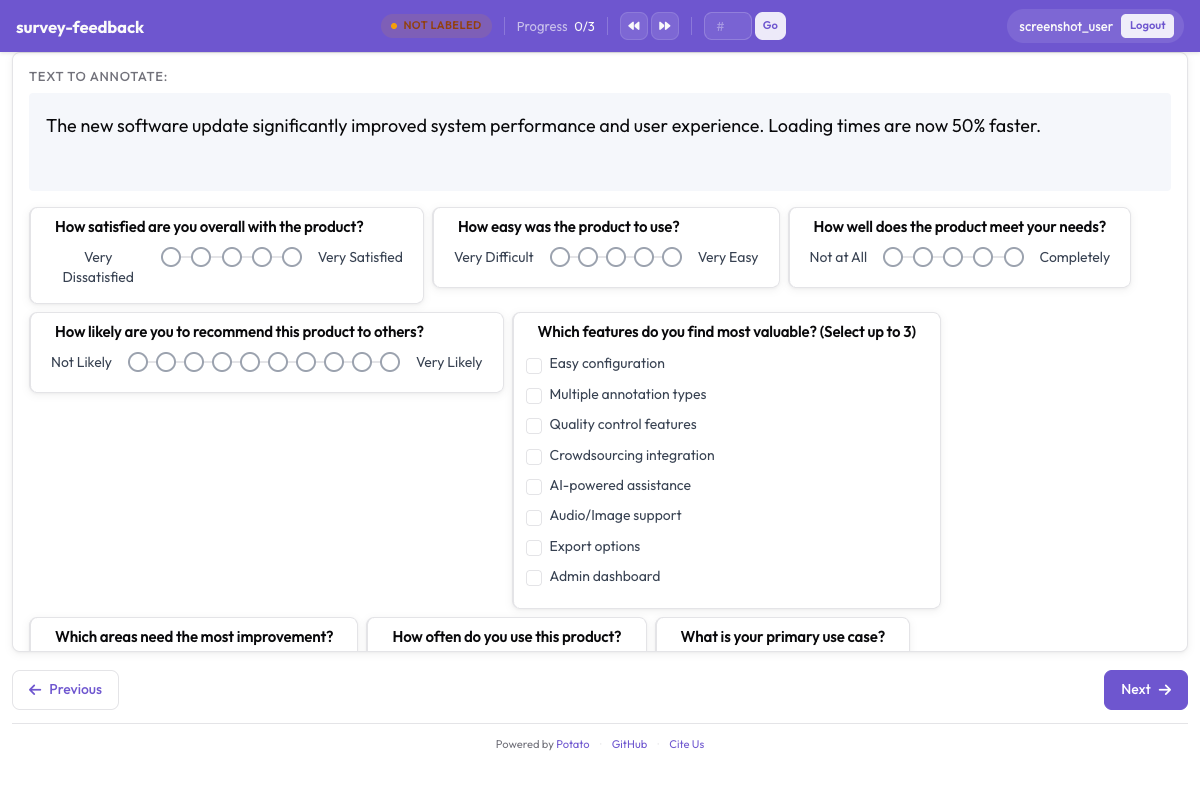Select the Very Satisfied rating circle
Screen dimensions: 1200x800
pyautogui.click(x=291, y=256)
